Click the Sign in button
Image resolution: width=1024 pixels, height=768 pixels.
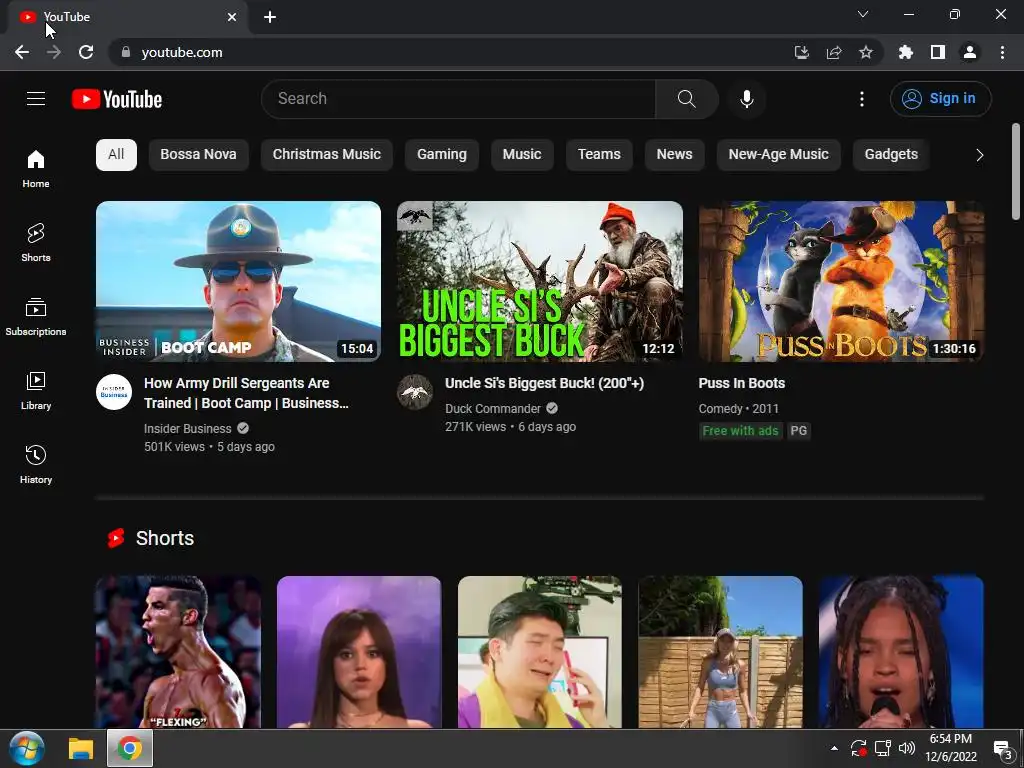point(940,99)
